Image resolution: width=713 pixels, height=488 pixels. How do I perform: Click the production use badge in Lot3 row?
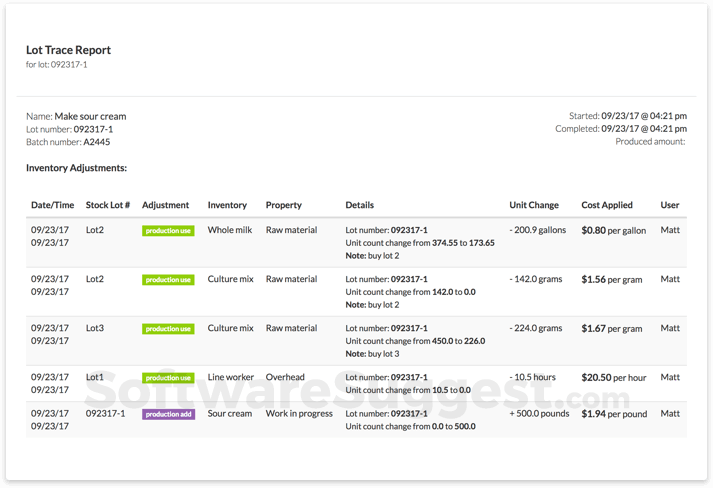point(168,329)
